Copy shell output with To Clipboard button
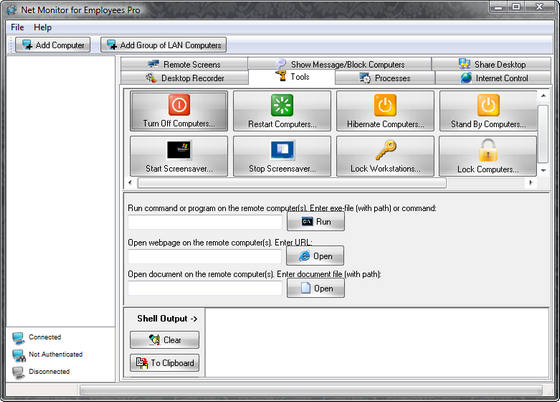Viewport: 560px width, 402px height. coord(165,363)
